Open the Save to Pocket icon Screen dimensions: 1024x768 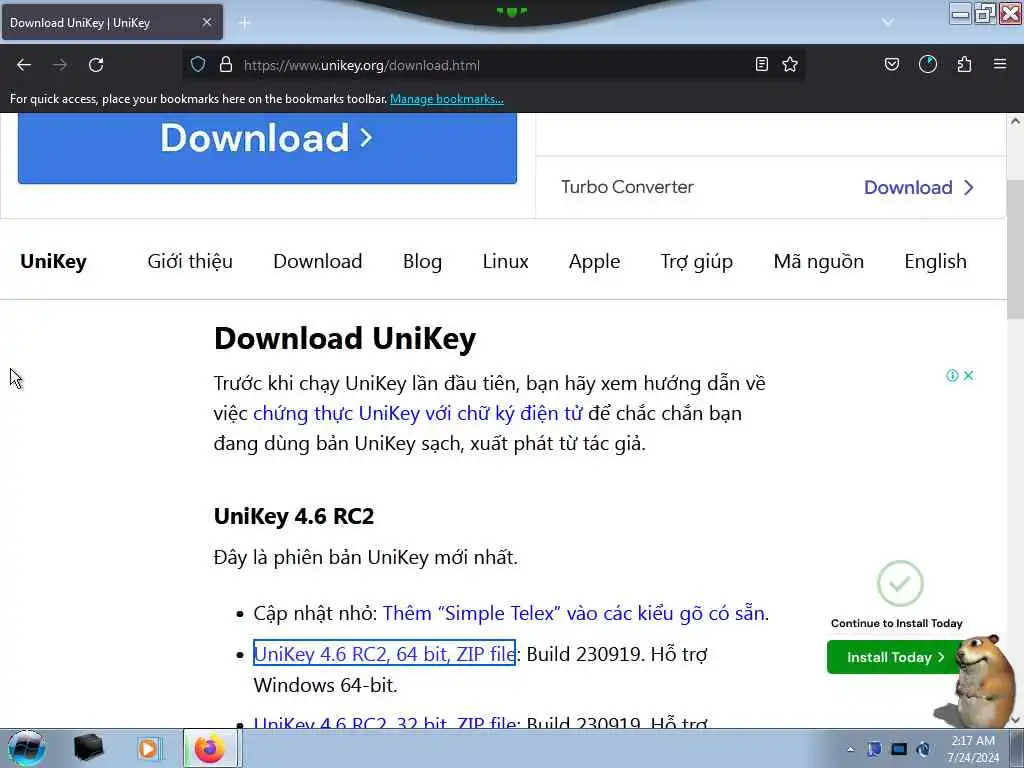[892, 65]
